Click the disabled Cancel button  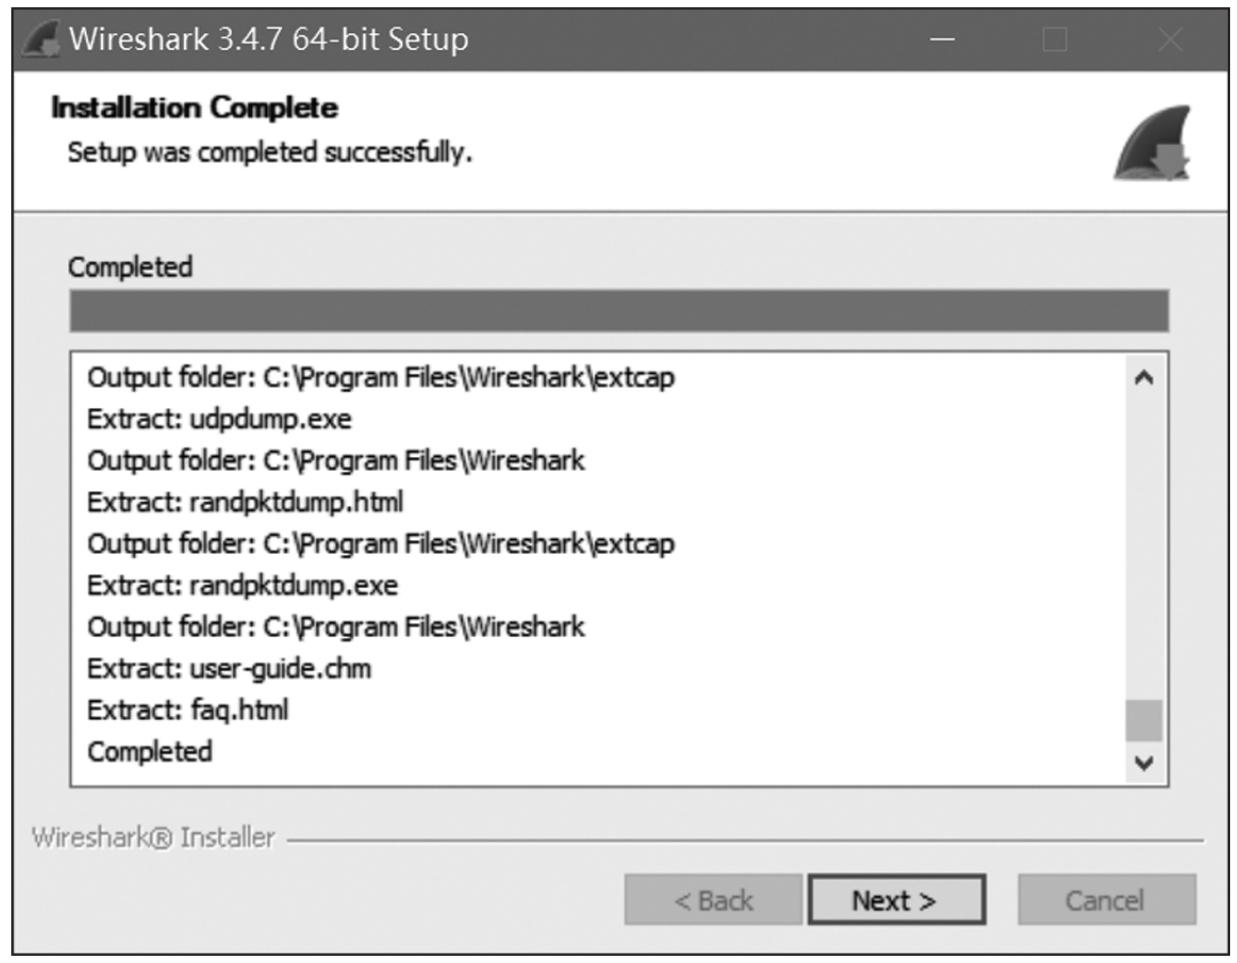1105,900
